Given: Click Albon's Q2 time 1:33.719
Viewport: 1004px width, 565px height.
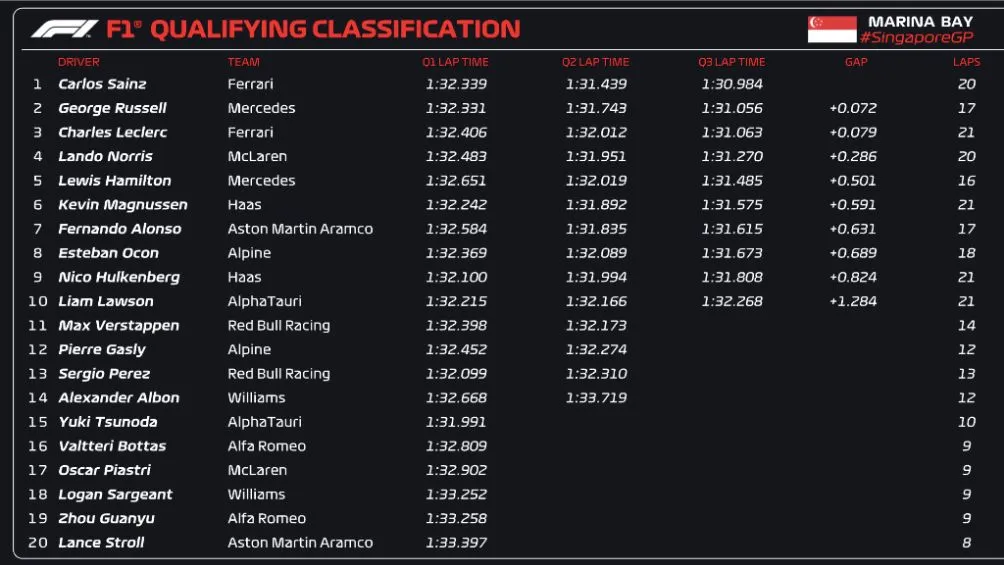Looking at the screenshot, I should [x=596, y=398].
